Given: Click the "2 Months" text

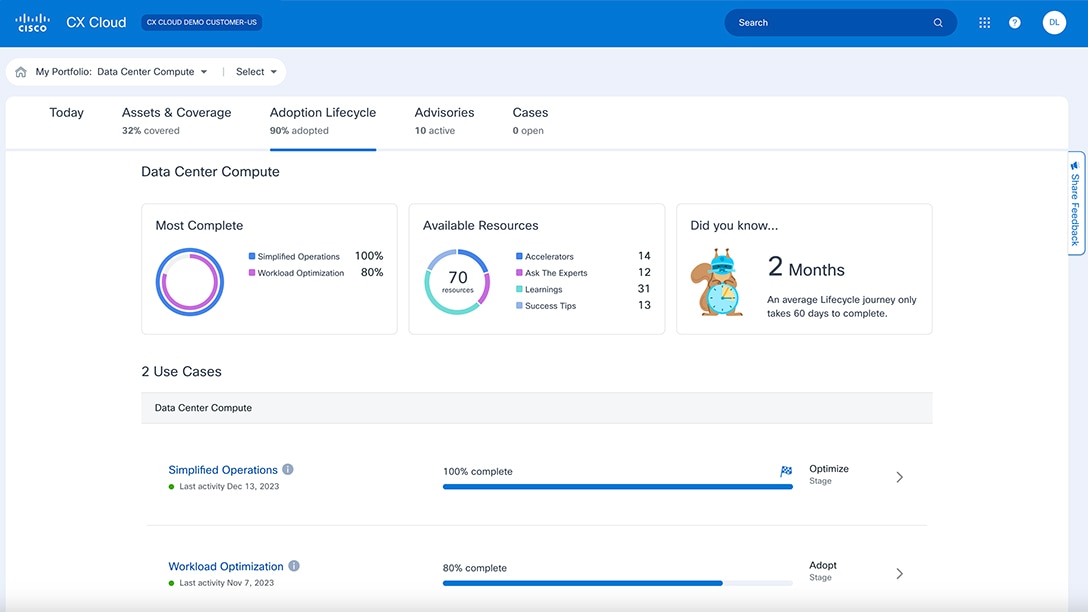Looking at the screenshot, I should pyautogui.click(x=806, y=268).
